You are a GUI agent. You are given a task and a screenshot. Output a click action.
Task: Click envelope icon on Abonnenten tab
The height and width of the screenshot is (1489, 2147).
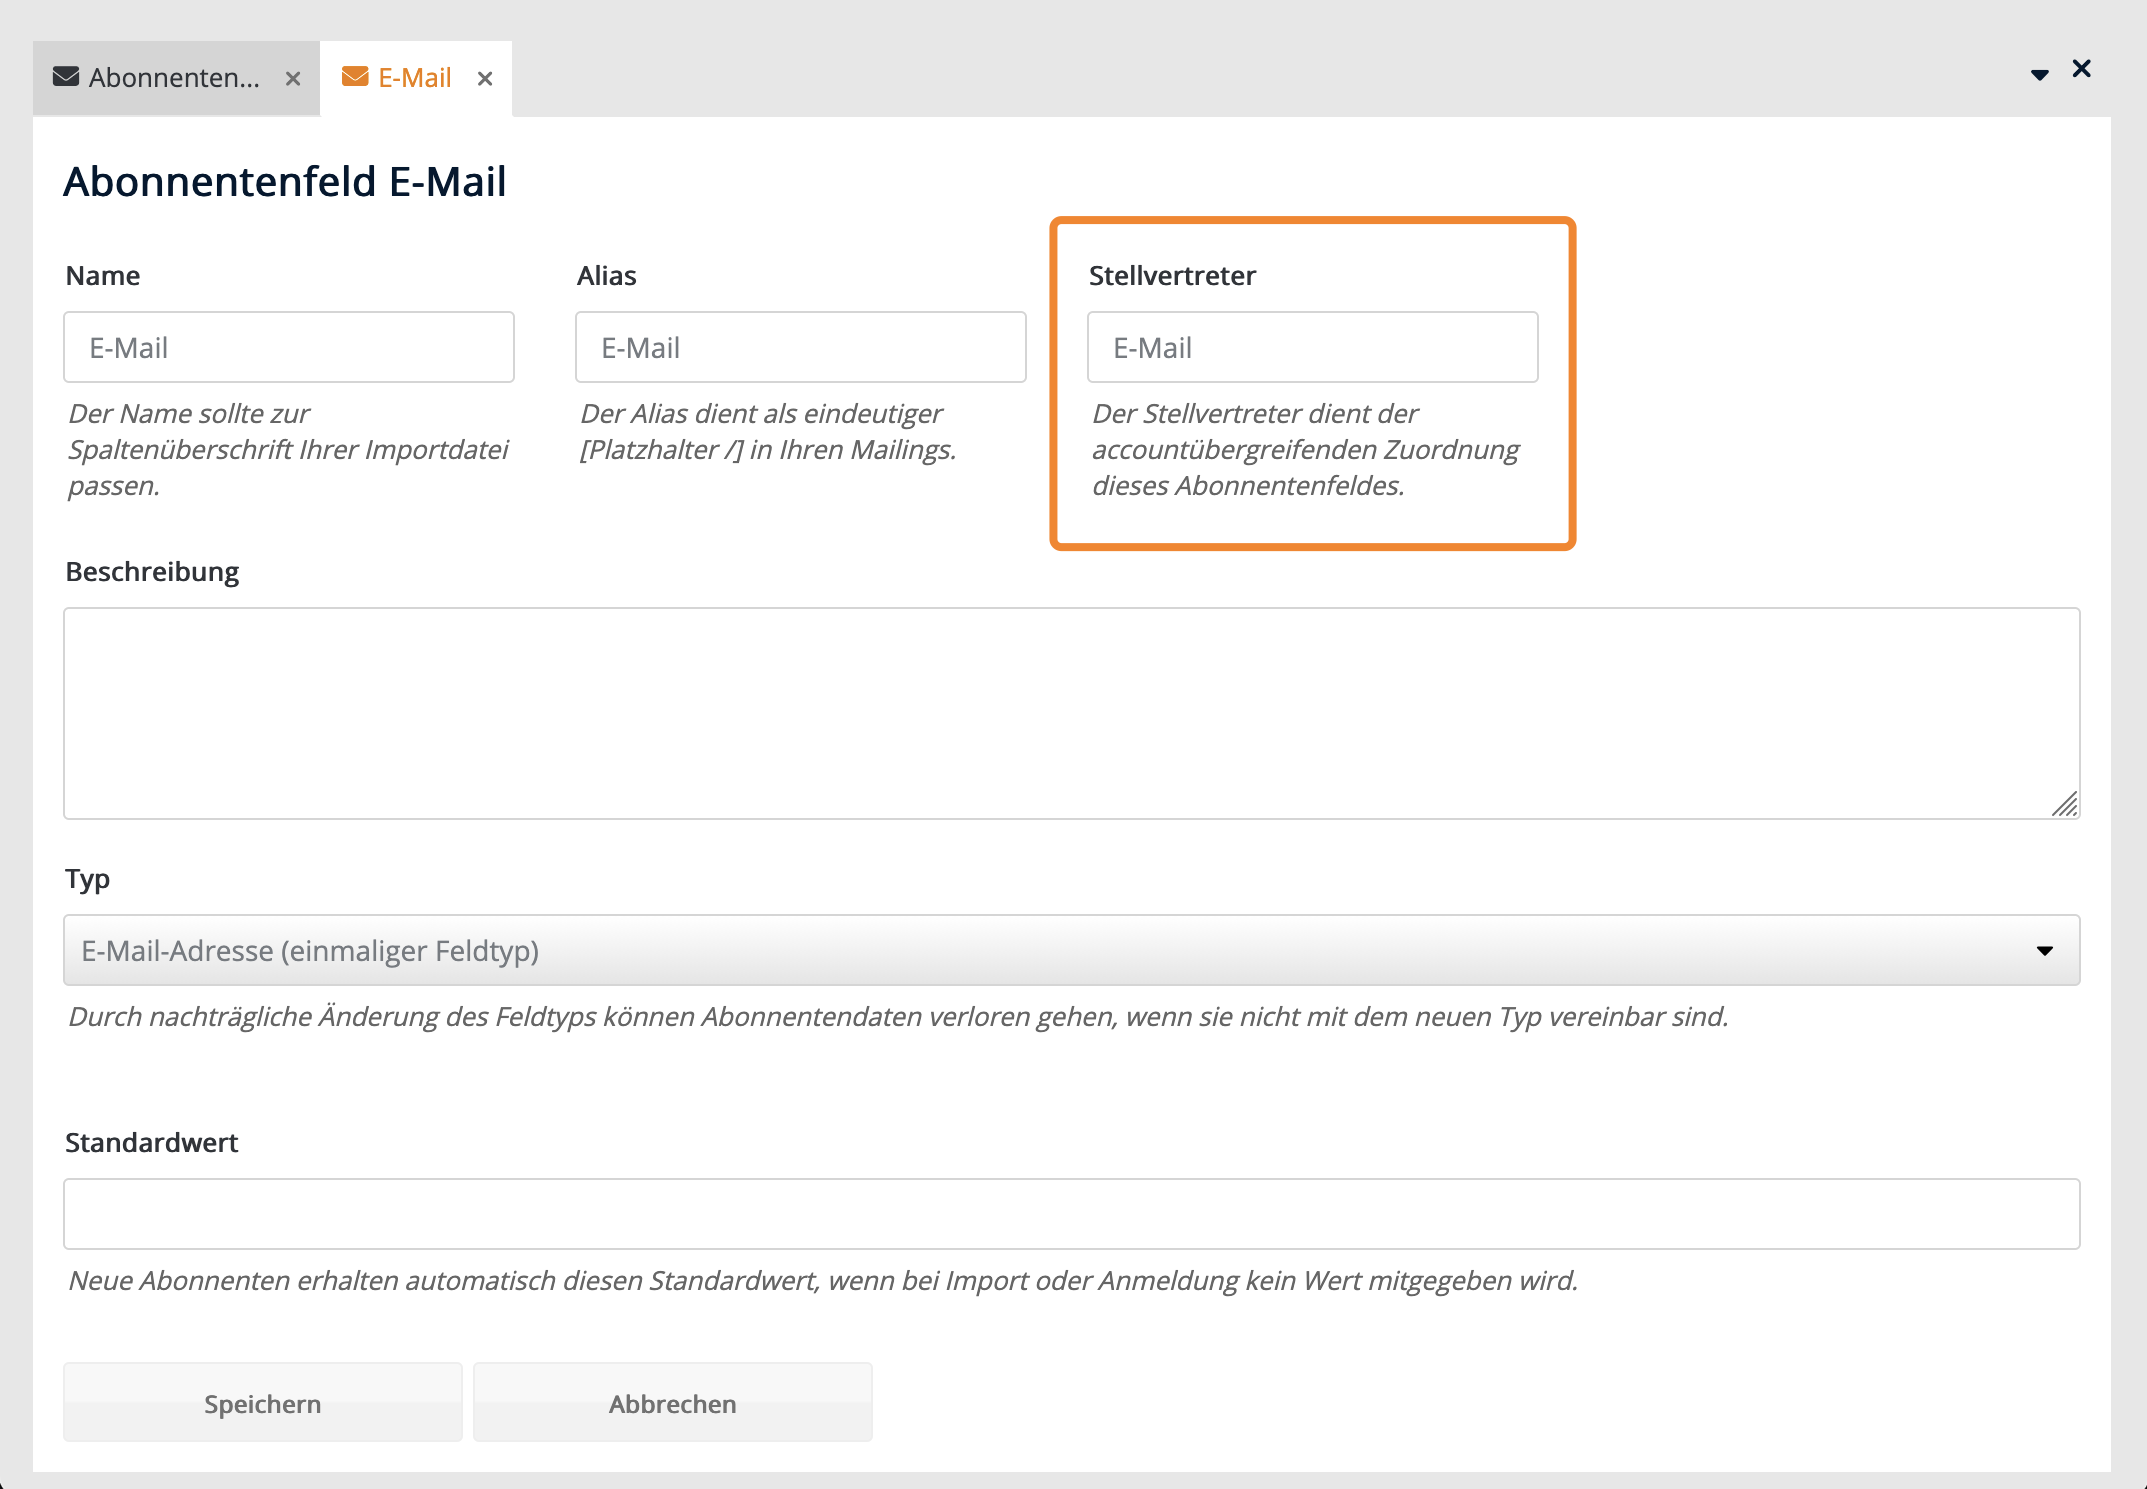(66, 77)
